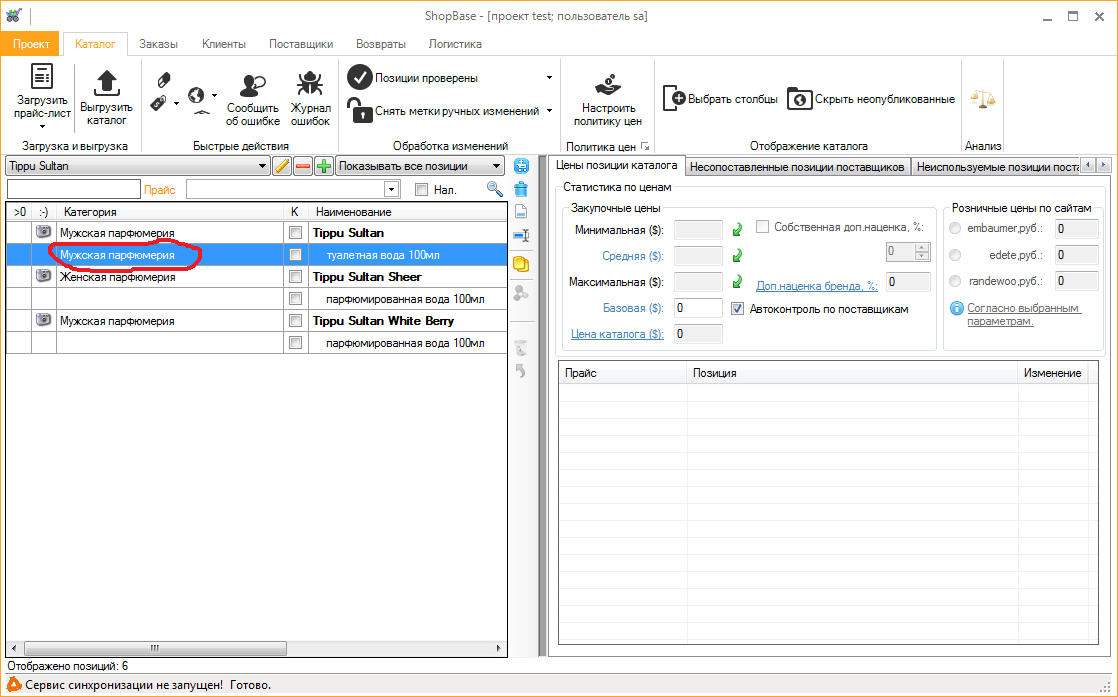Click the Базовая ($) price input field

(x=698, y=308)
